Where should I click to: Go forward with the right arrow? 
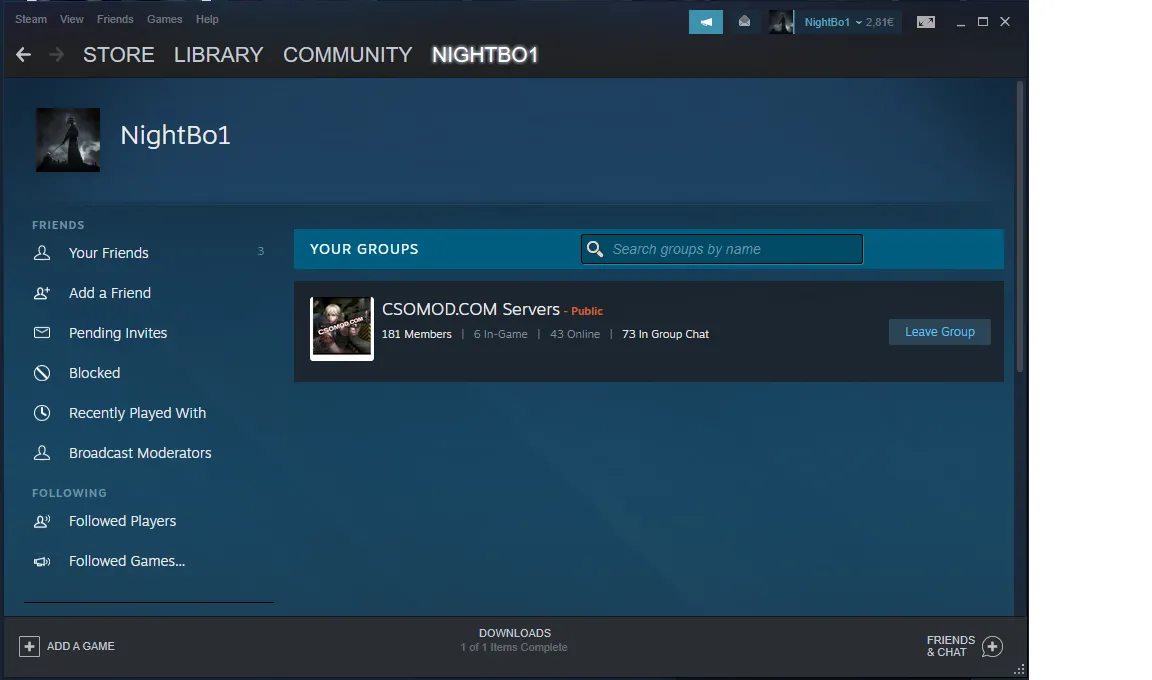[x=57, y=54]
